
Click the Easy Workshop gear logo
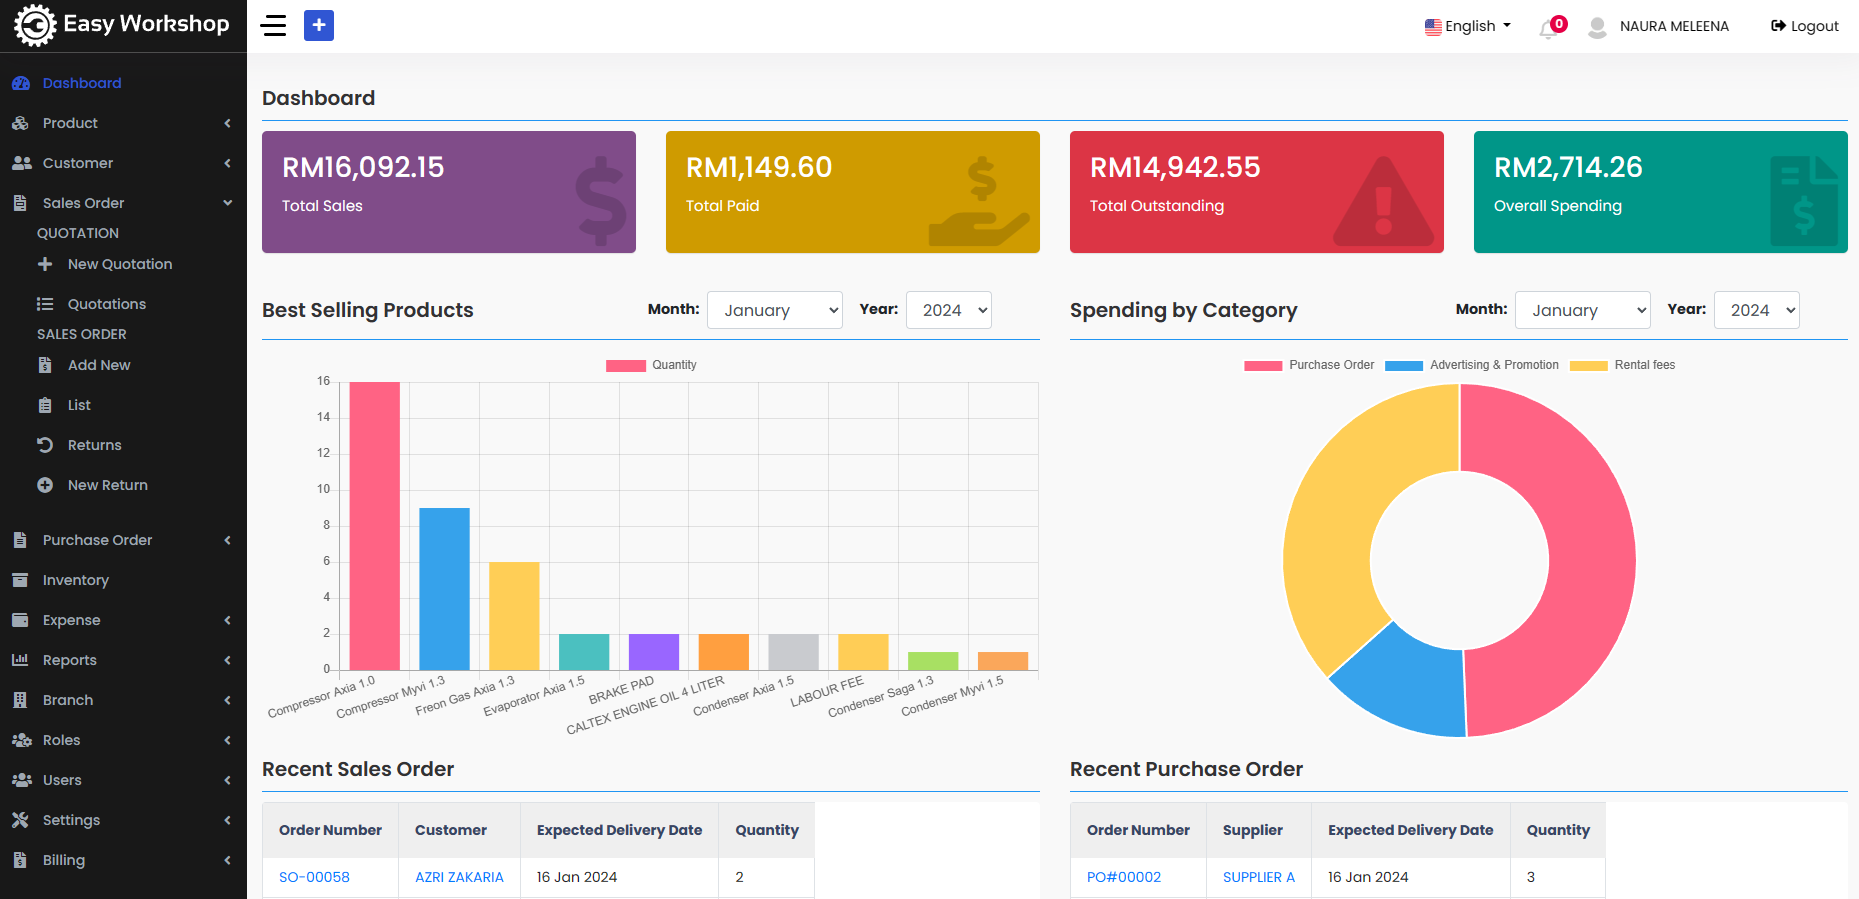coord(35,25)
